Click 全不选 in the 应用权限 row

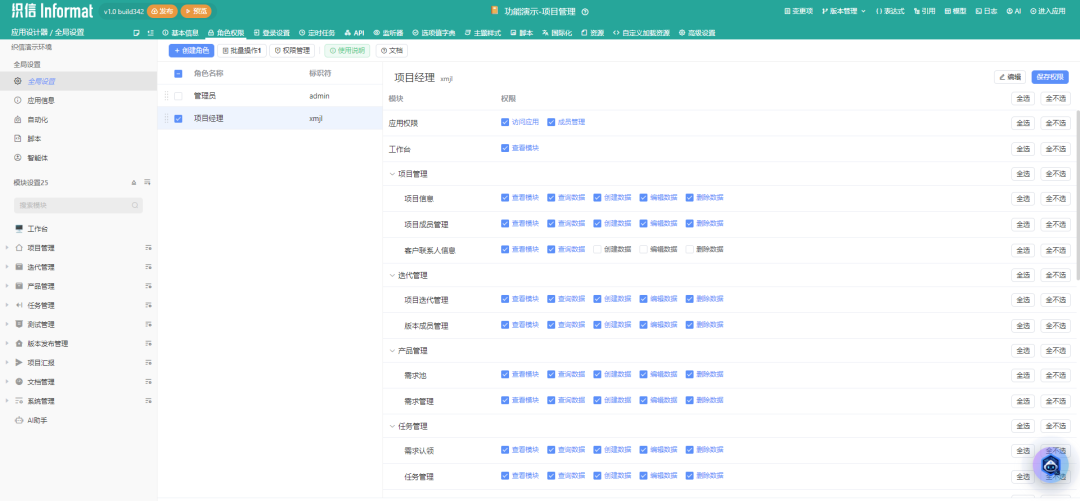[x=1055, y=123]
